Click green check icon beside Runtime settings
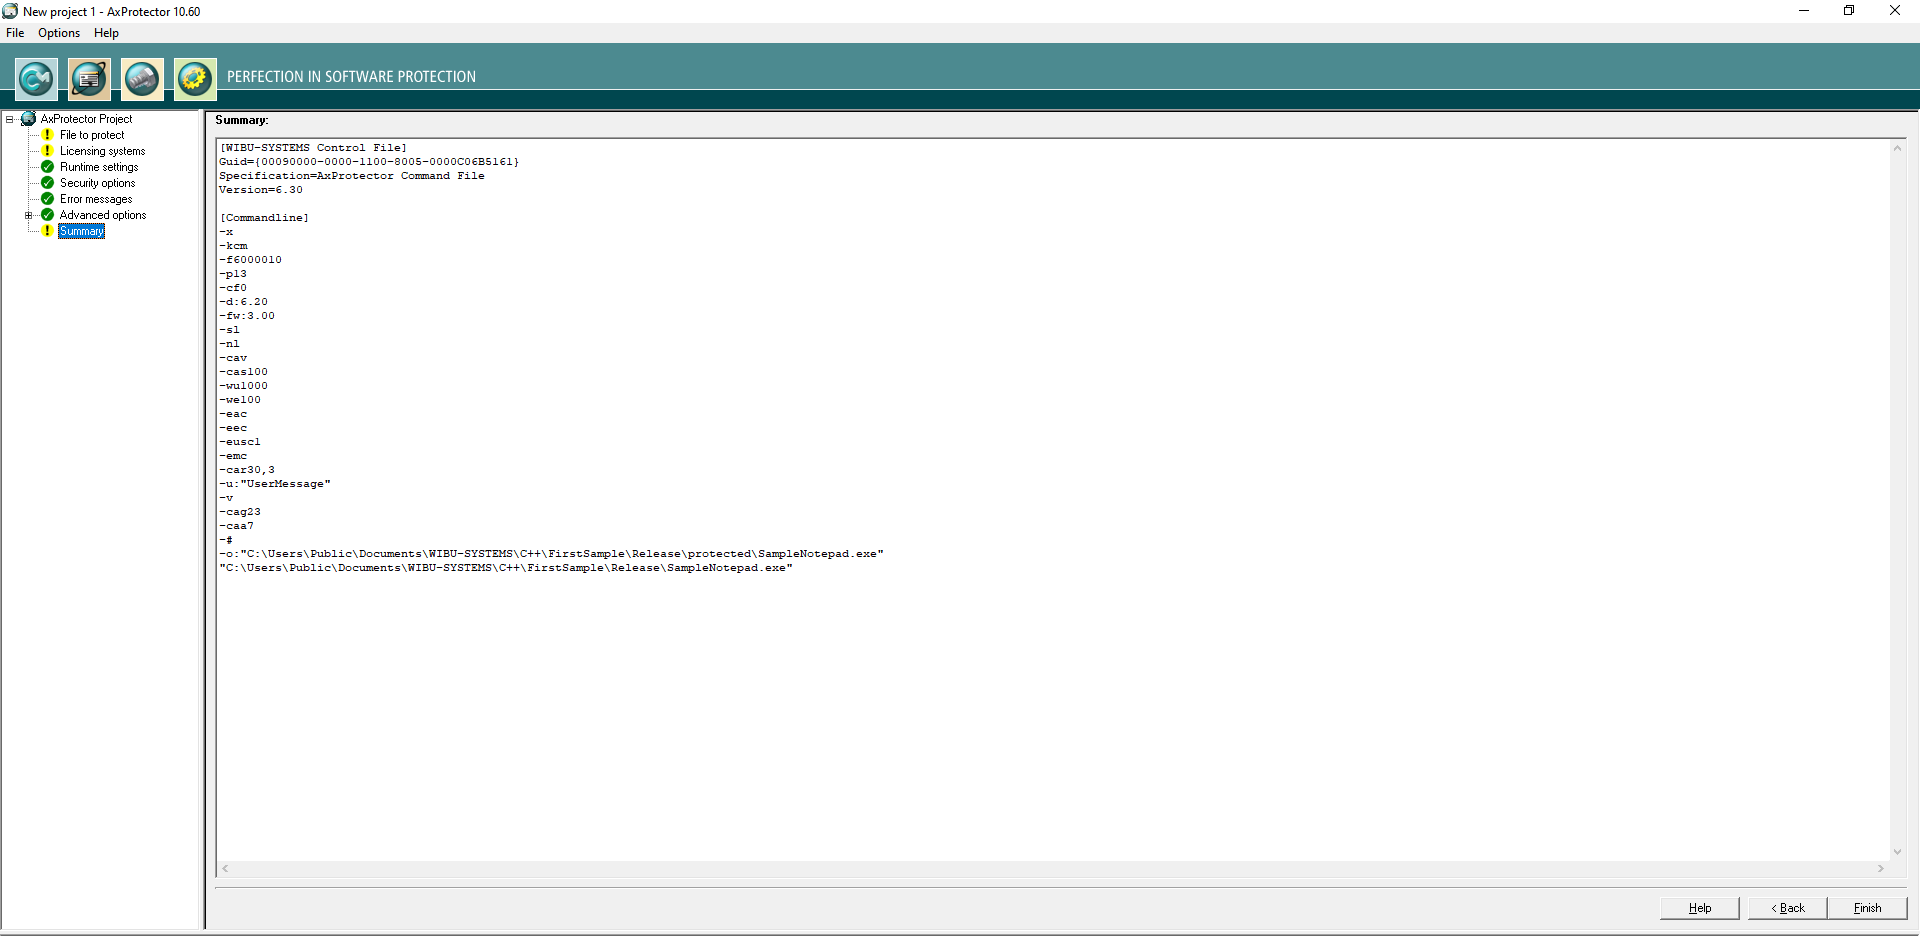The height and width of the screenshot is (936, 1920). pyautogui.click(x=47, y=167)
